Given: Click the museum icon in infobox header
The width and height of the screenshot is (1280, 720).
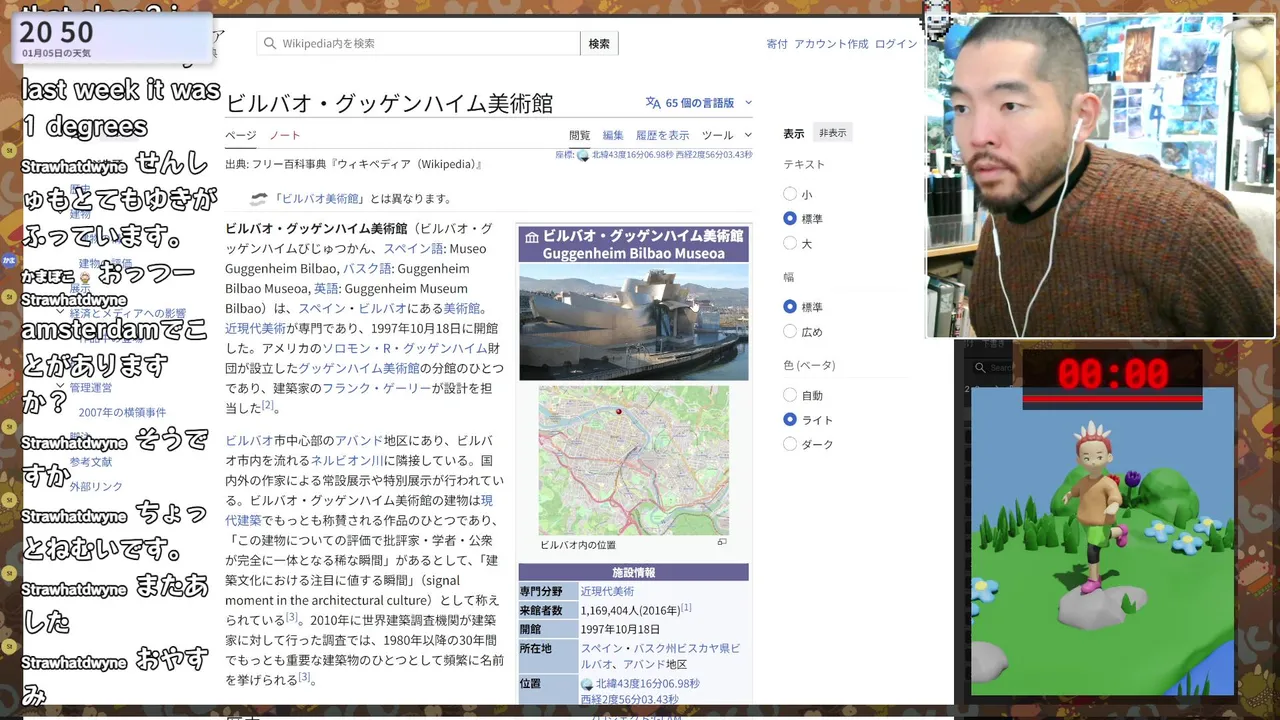Looking at the screenshot, I should 532,237.
